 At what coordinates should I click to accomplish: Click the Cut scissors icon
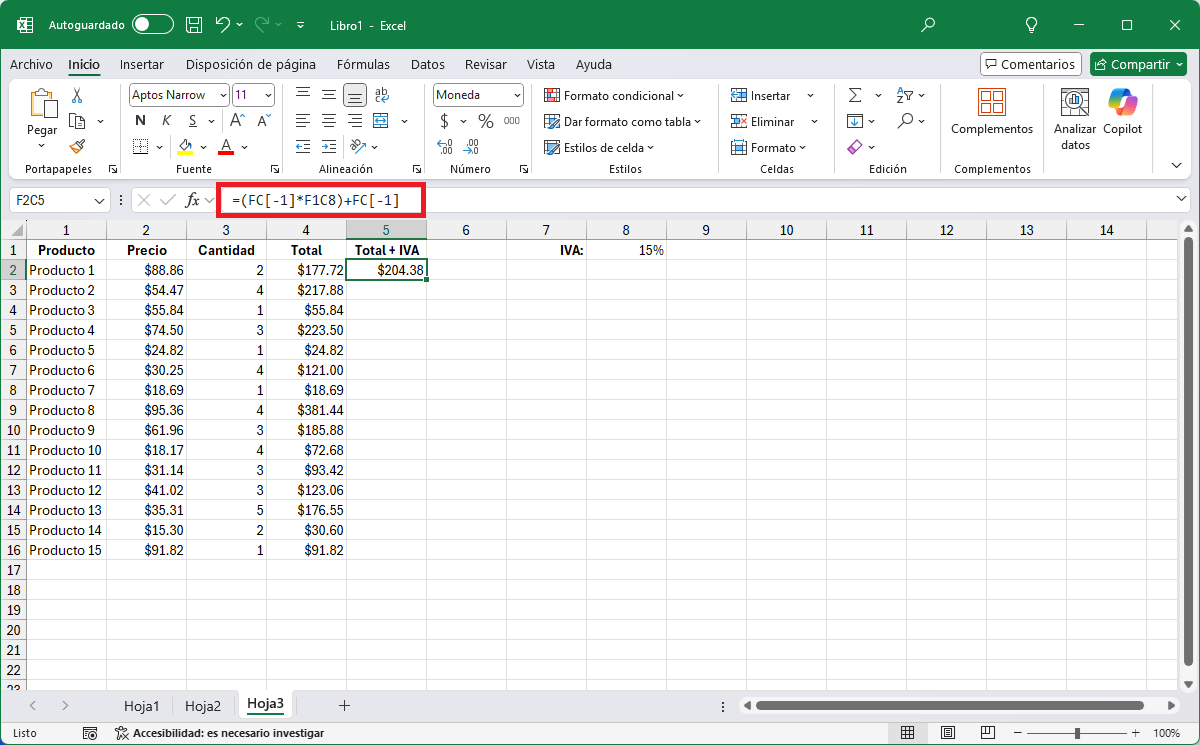point(76,96)
